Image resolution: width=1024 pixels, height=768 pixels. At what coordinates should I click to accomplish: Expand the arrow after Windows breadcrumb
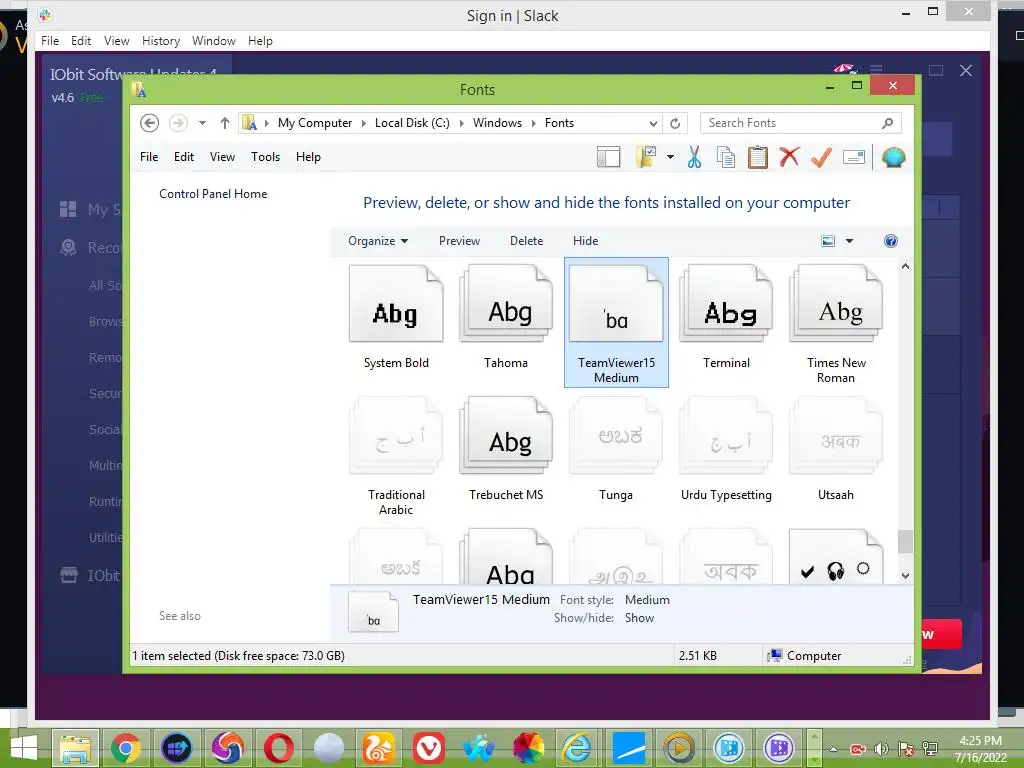pos(534,123)
